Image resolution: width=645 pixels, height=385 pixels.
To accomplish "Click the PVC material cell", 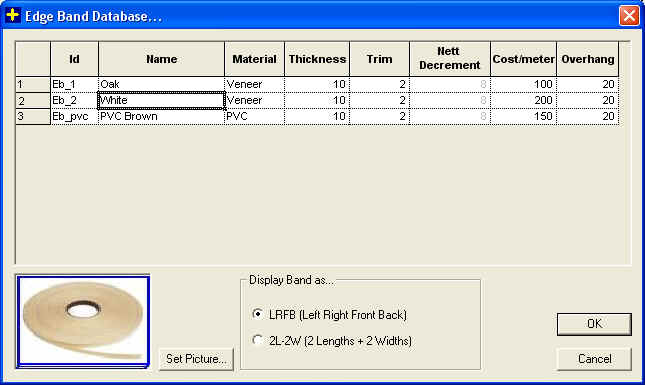I will (x=254, y=116).
